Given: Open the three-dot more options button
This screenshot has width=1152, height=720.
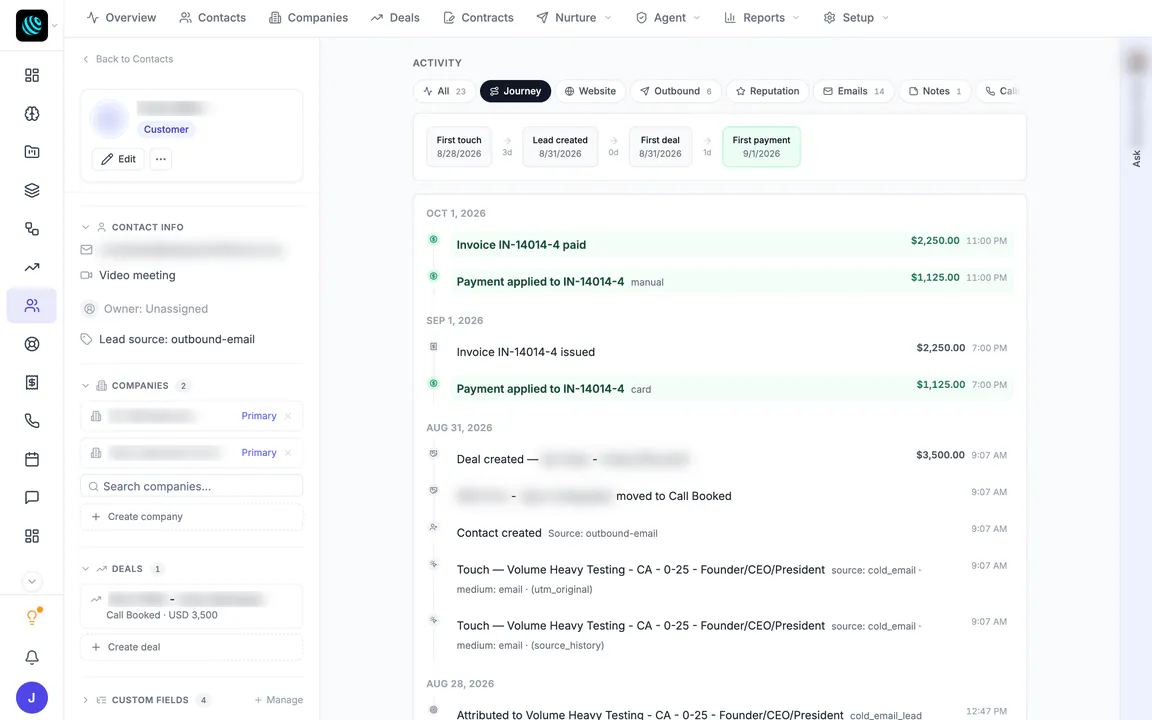Looking at the screenshot, I should click(x=161, y=159).
